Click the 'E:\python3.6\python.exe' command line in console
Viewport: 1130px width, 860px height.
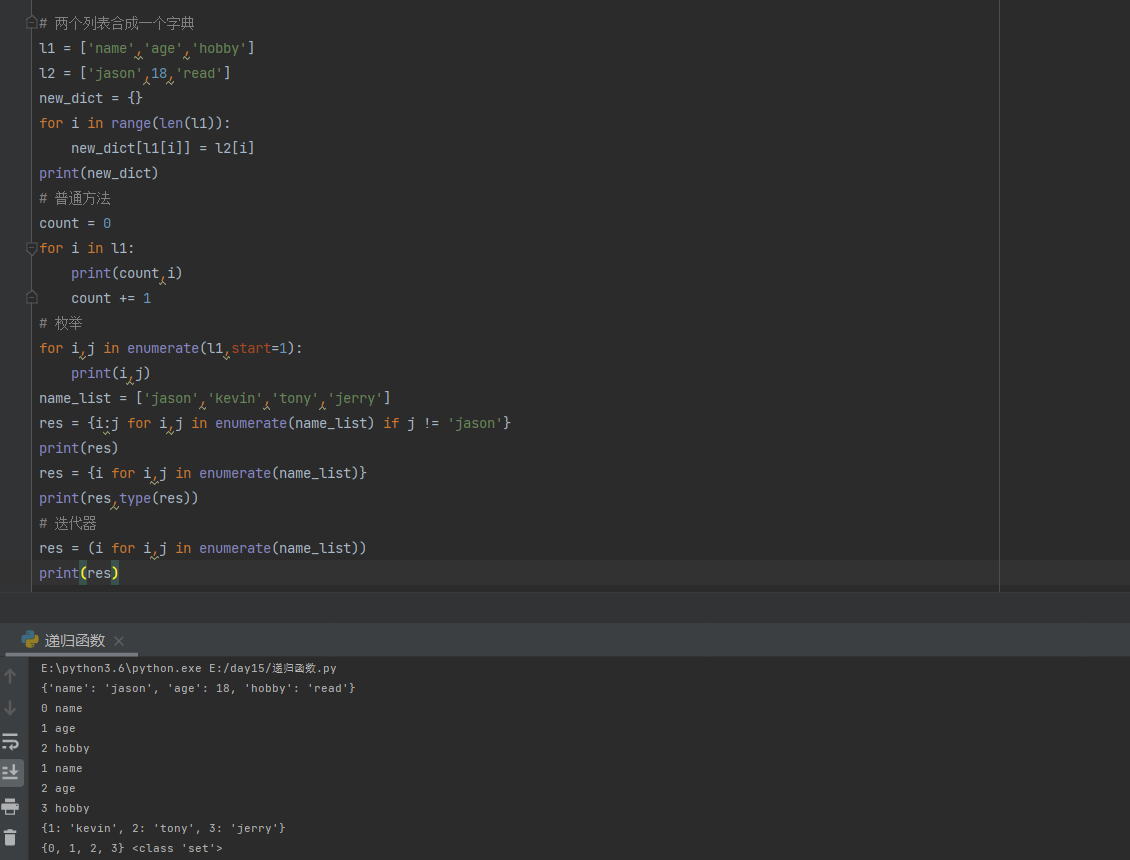189,668
